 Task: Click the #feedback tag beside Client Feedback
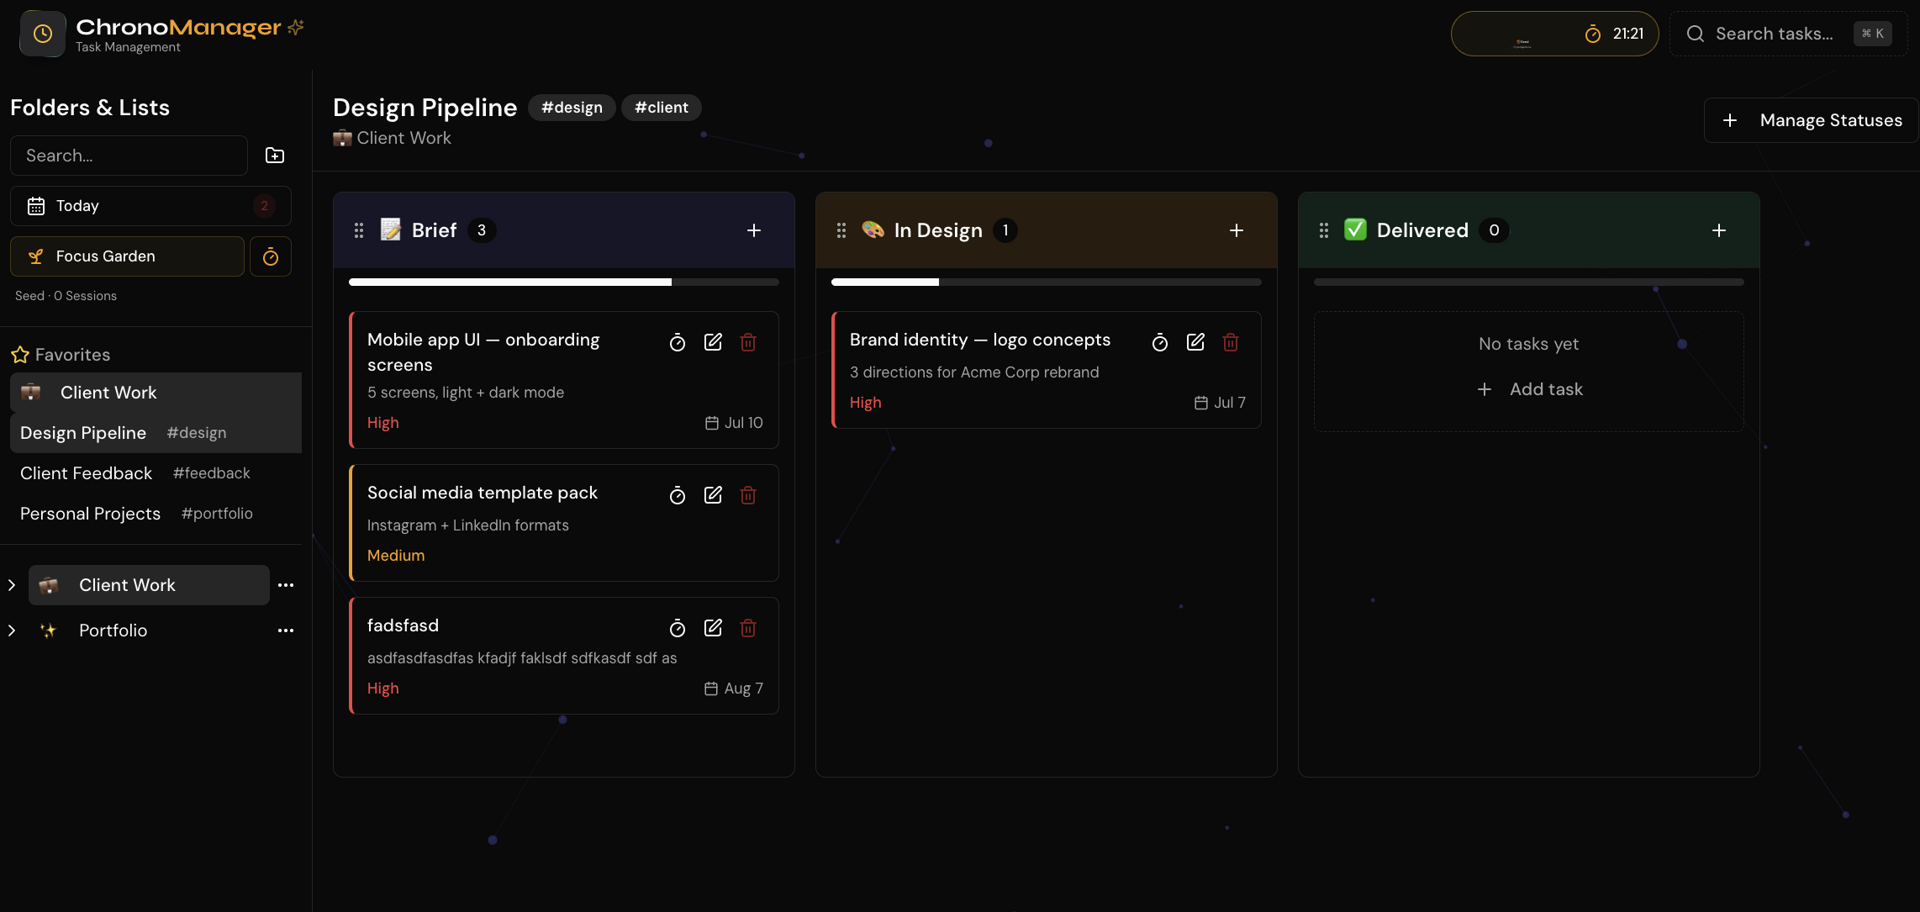coord(212,473)
